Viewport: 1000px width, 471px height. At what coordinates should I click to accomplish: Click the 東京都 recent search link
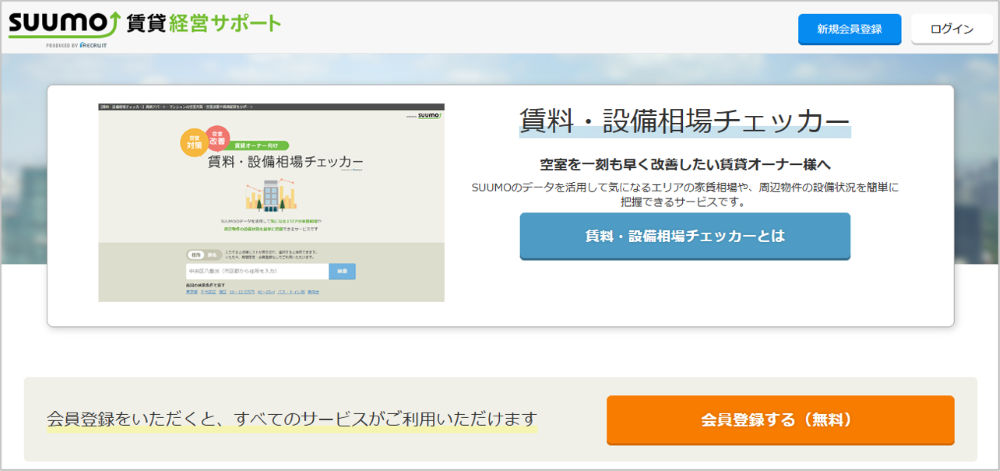[x=193, y=292]
